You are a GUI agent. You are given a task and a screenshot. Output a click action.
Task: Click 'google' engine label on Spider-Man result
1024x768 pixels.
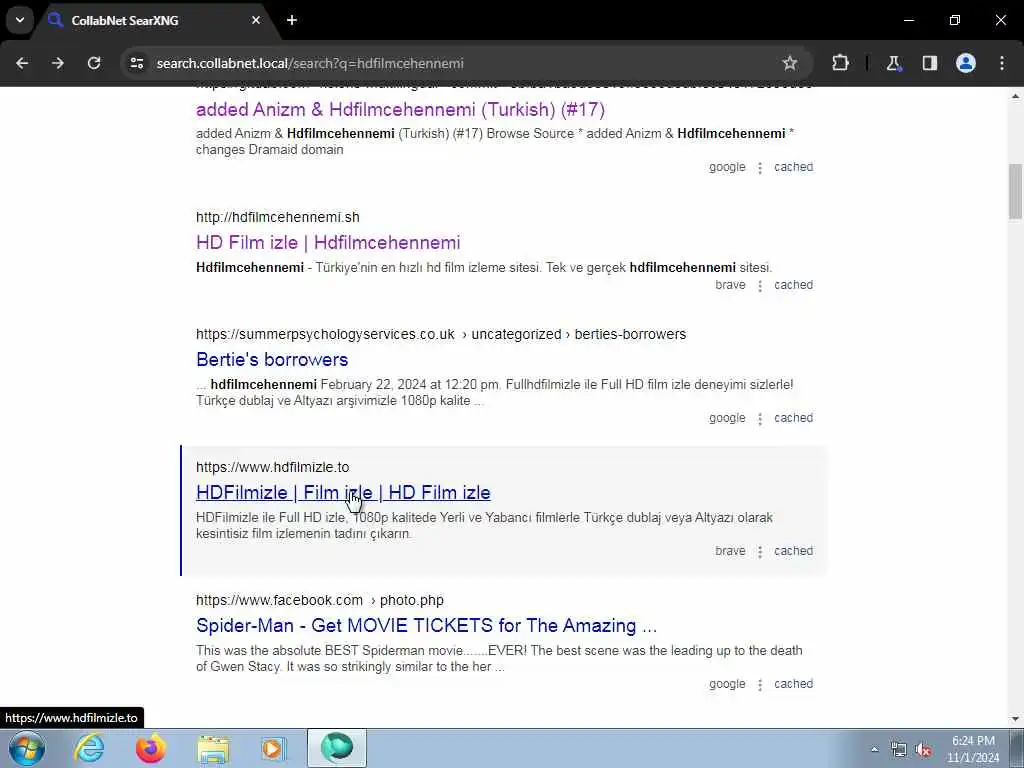(x=727, y=684)
